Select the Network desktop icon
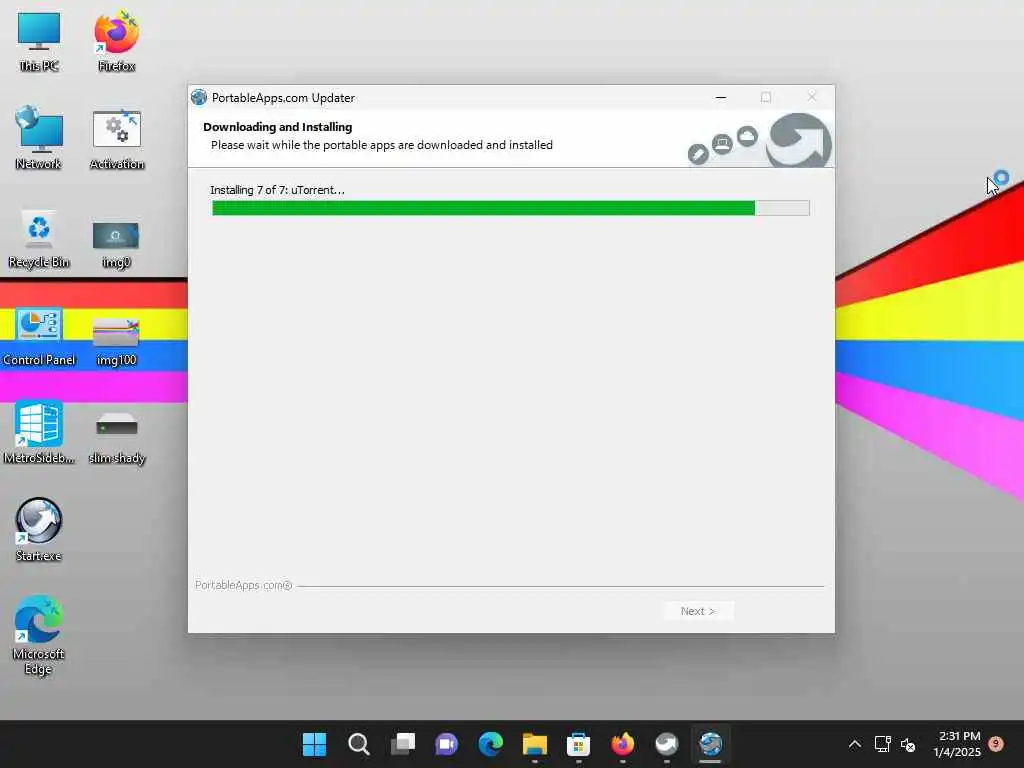Viewport: 1024px width, 768px height. [x=39, y=138]
